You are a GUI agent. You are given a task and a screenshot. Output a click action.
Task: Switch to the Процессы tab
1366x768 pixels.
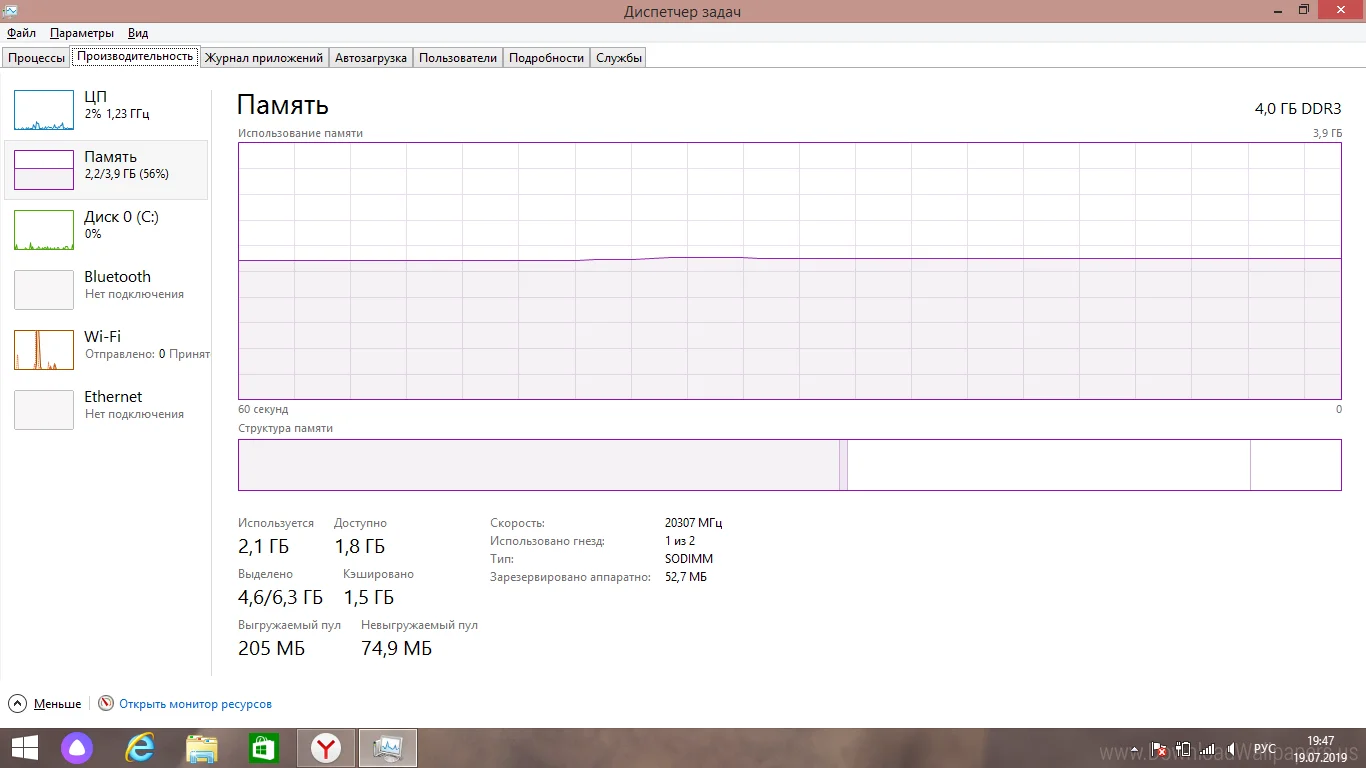pos(36,58)
